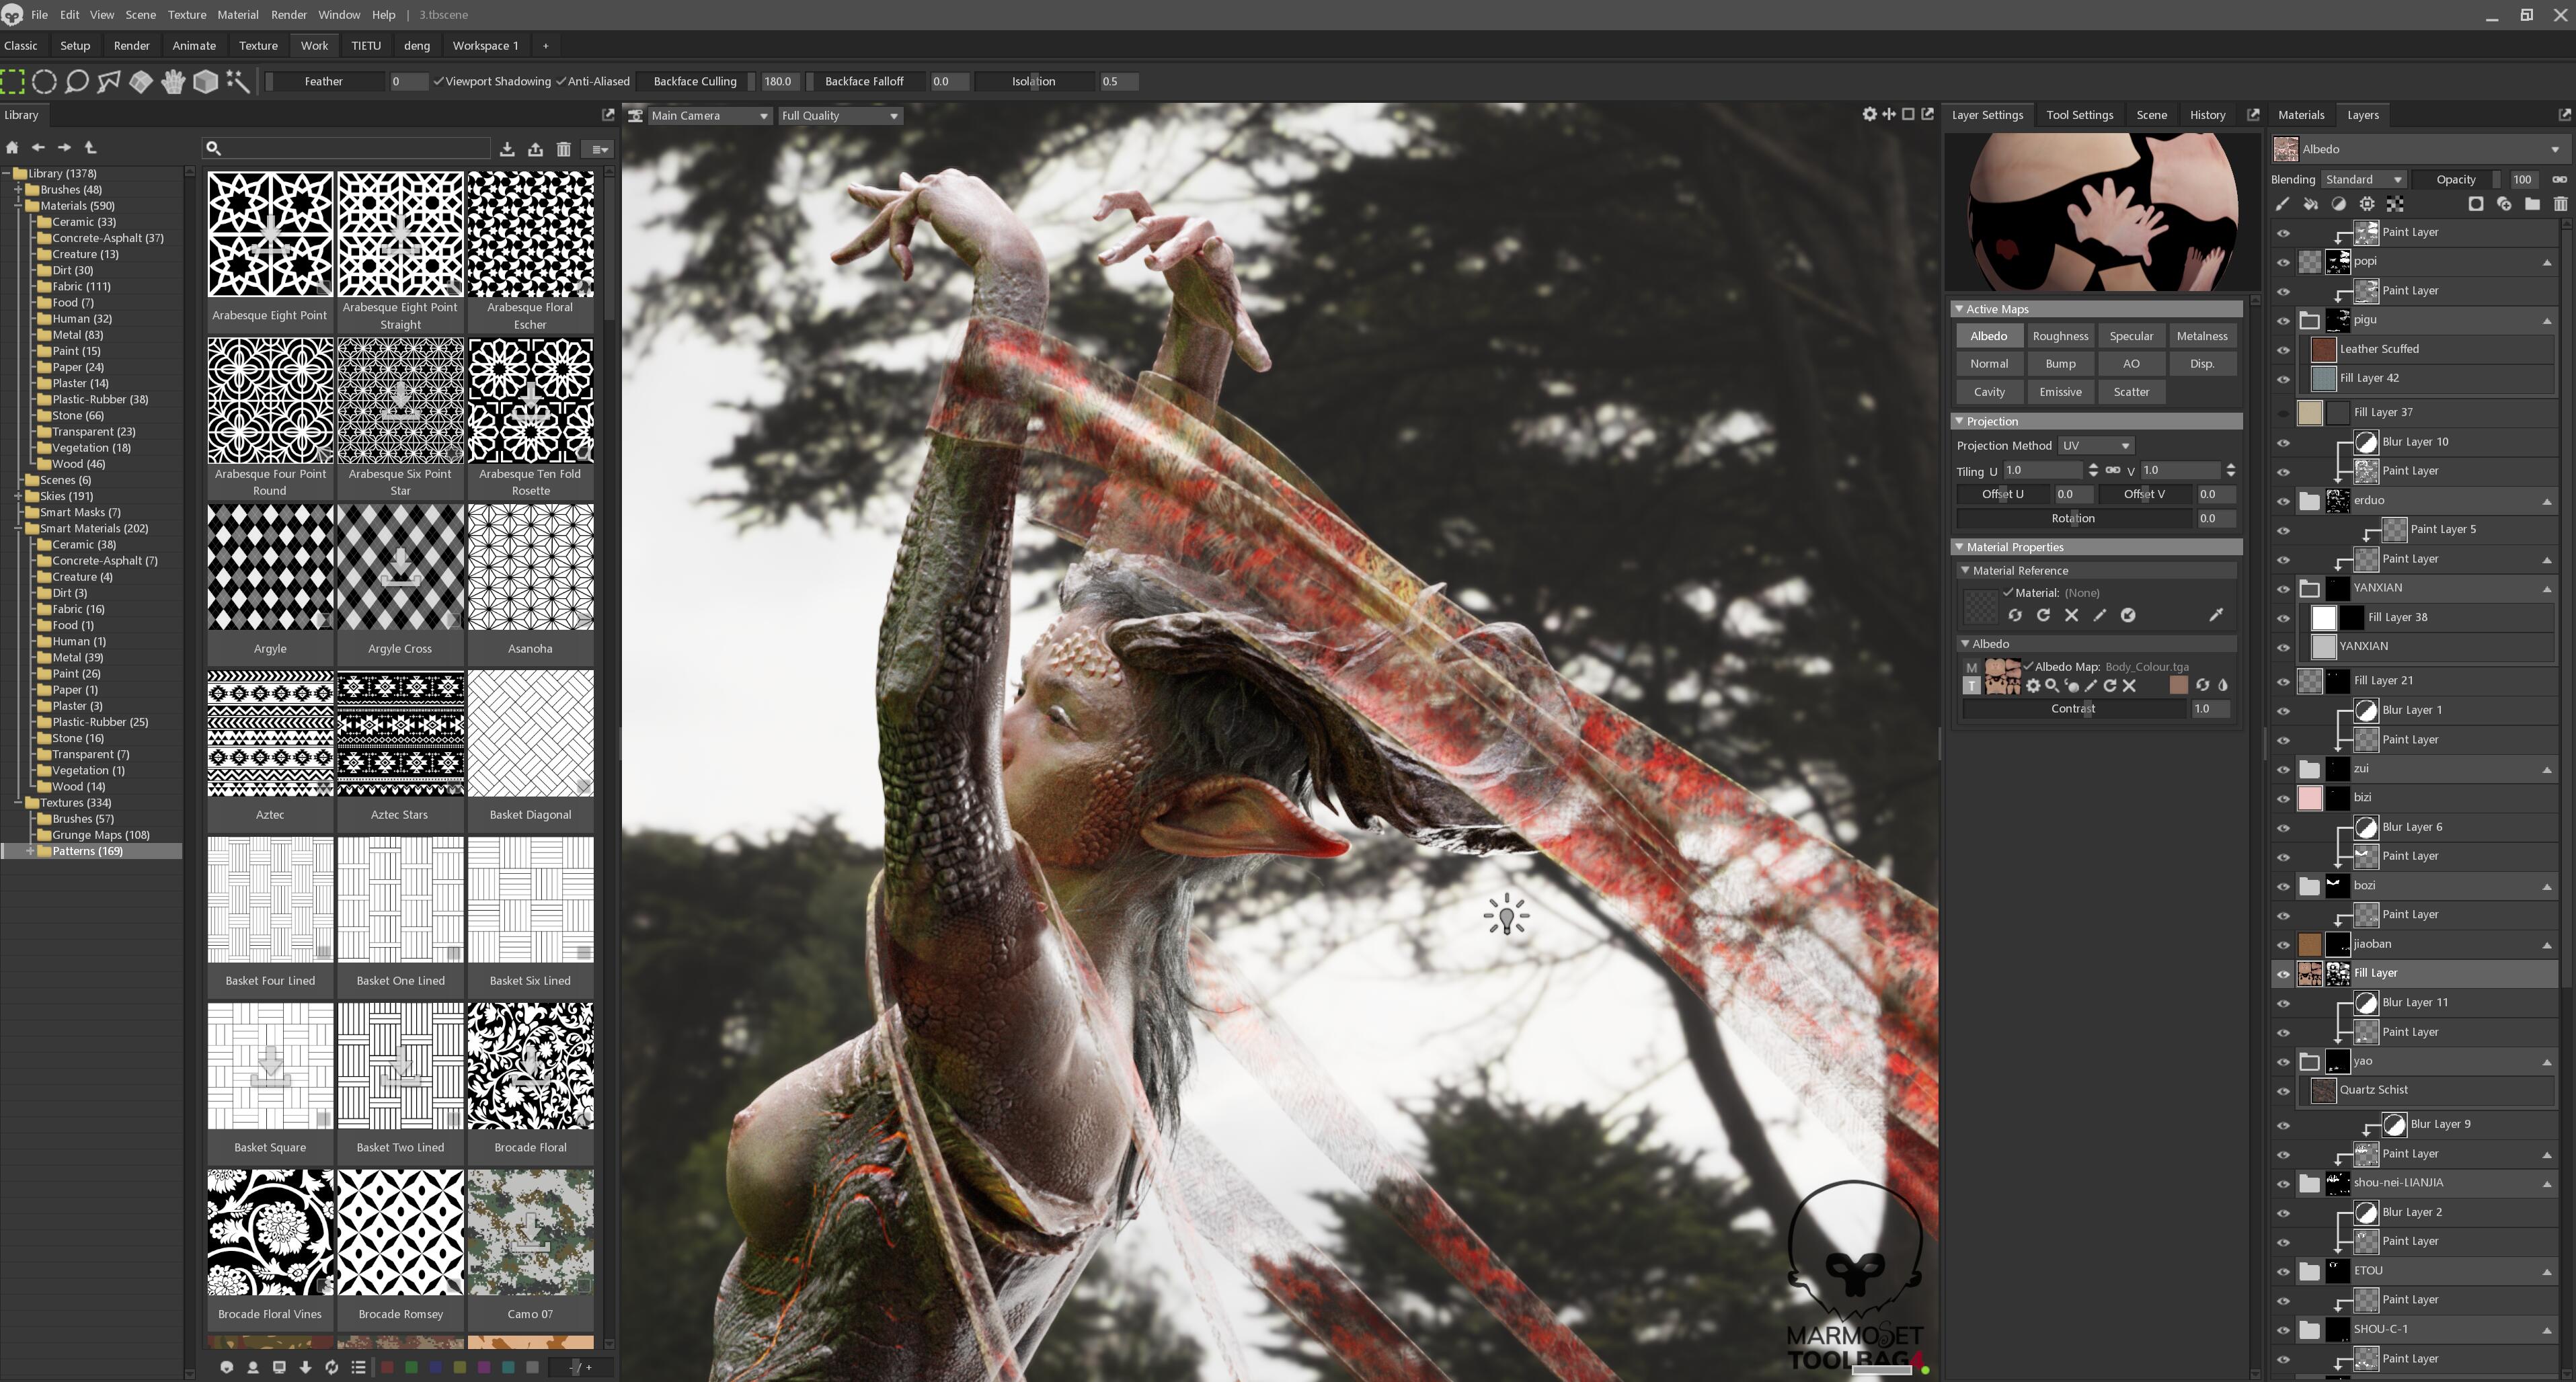Open the Texture menu in menu bar
Viewport: 2576px width, 1382px height.
pyautogui.click(x=186, y=15)
